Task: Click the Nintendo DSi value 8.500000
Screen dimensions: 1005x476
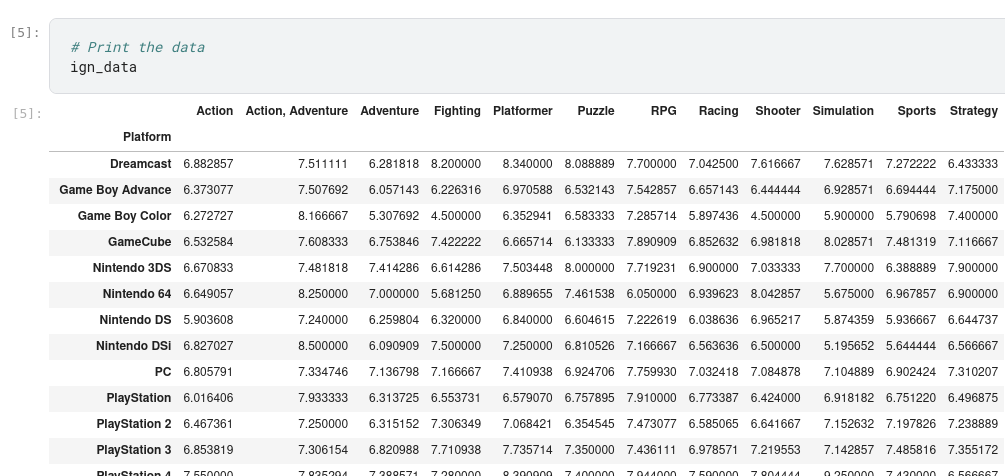Action: point(323,346)
